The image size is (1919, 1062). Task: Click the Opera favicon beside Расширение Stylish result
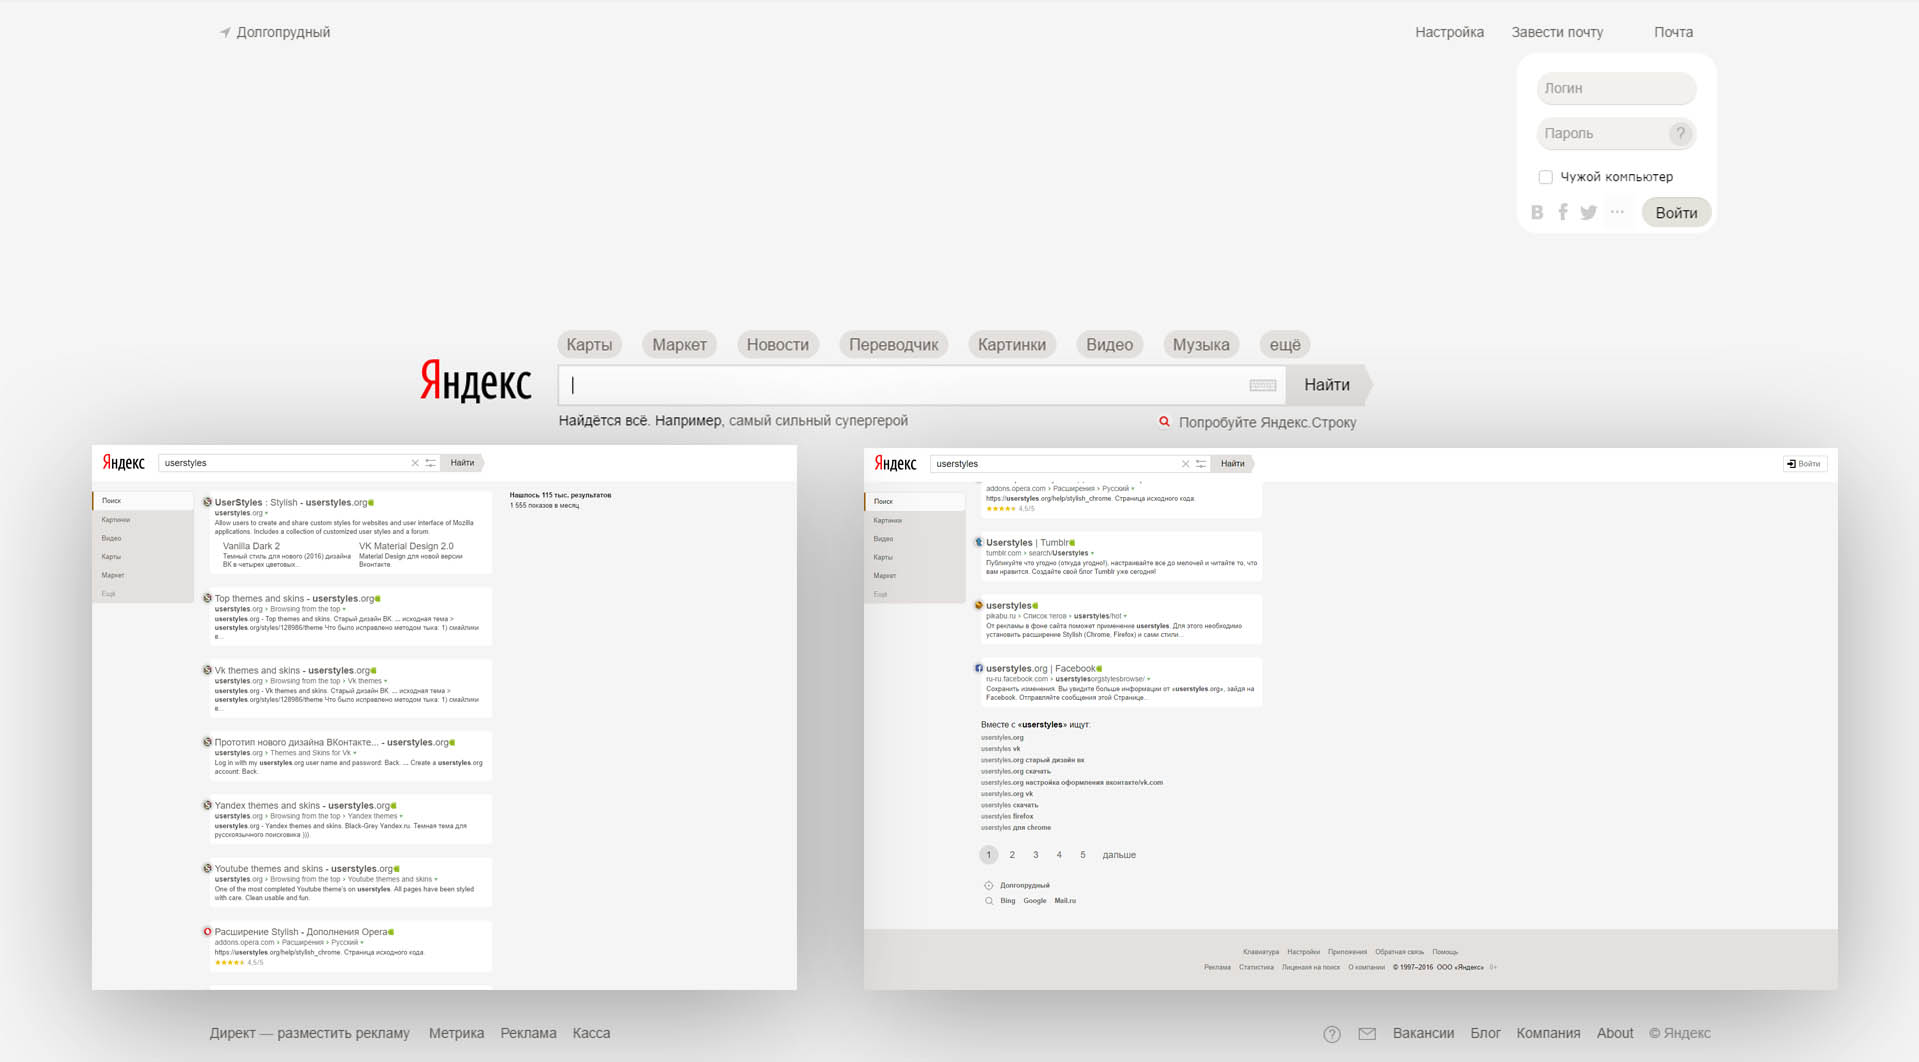coord(207,931)
